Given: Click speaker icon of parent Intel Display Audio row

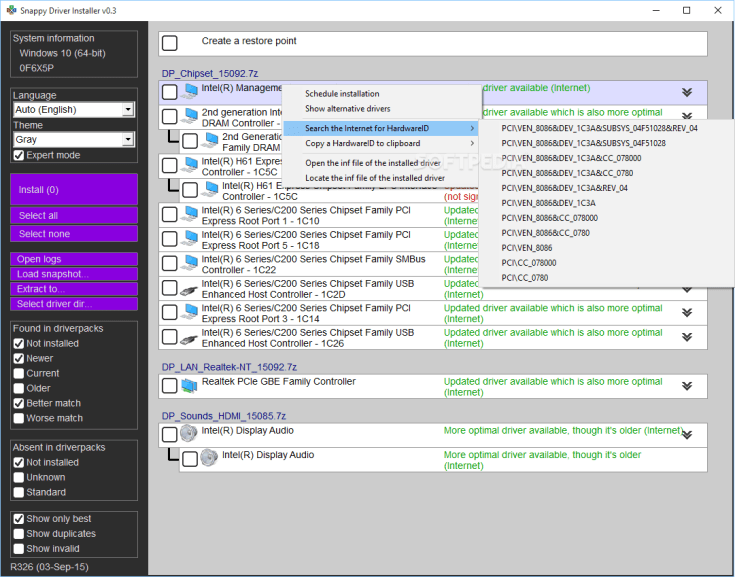Looking at the screenshot, I should point(189,434).
